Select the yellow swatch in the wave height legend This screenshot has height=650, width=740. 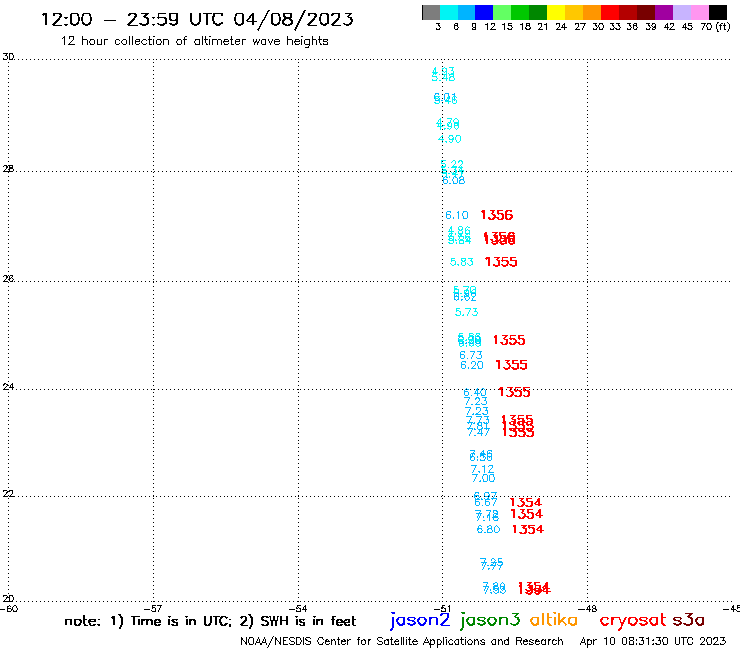pyautogui.click(x=556, y=12)
